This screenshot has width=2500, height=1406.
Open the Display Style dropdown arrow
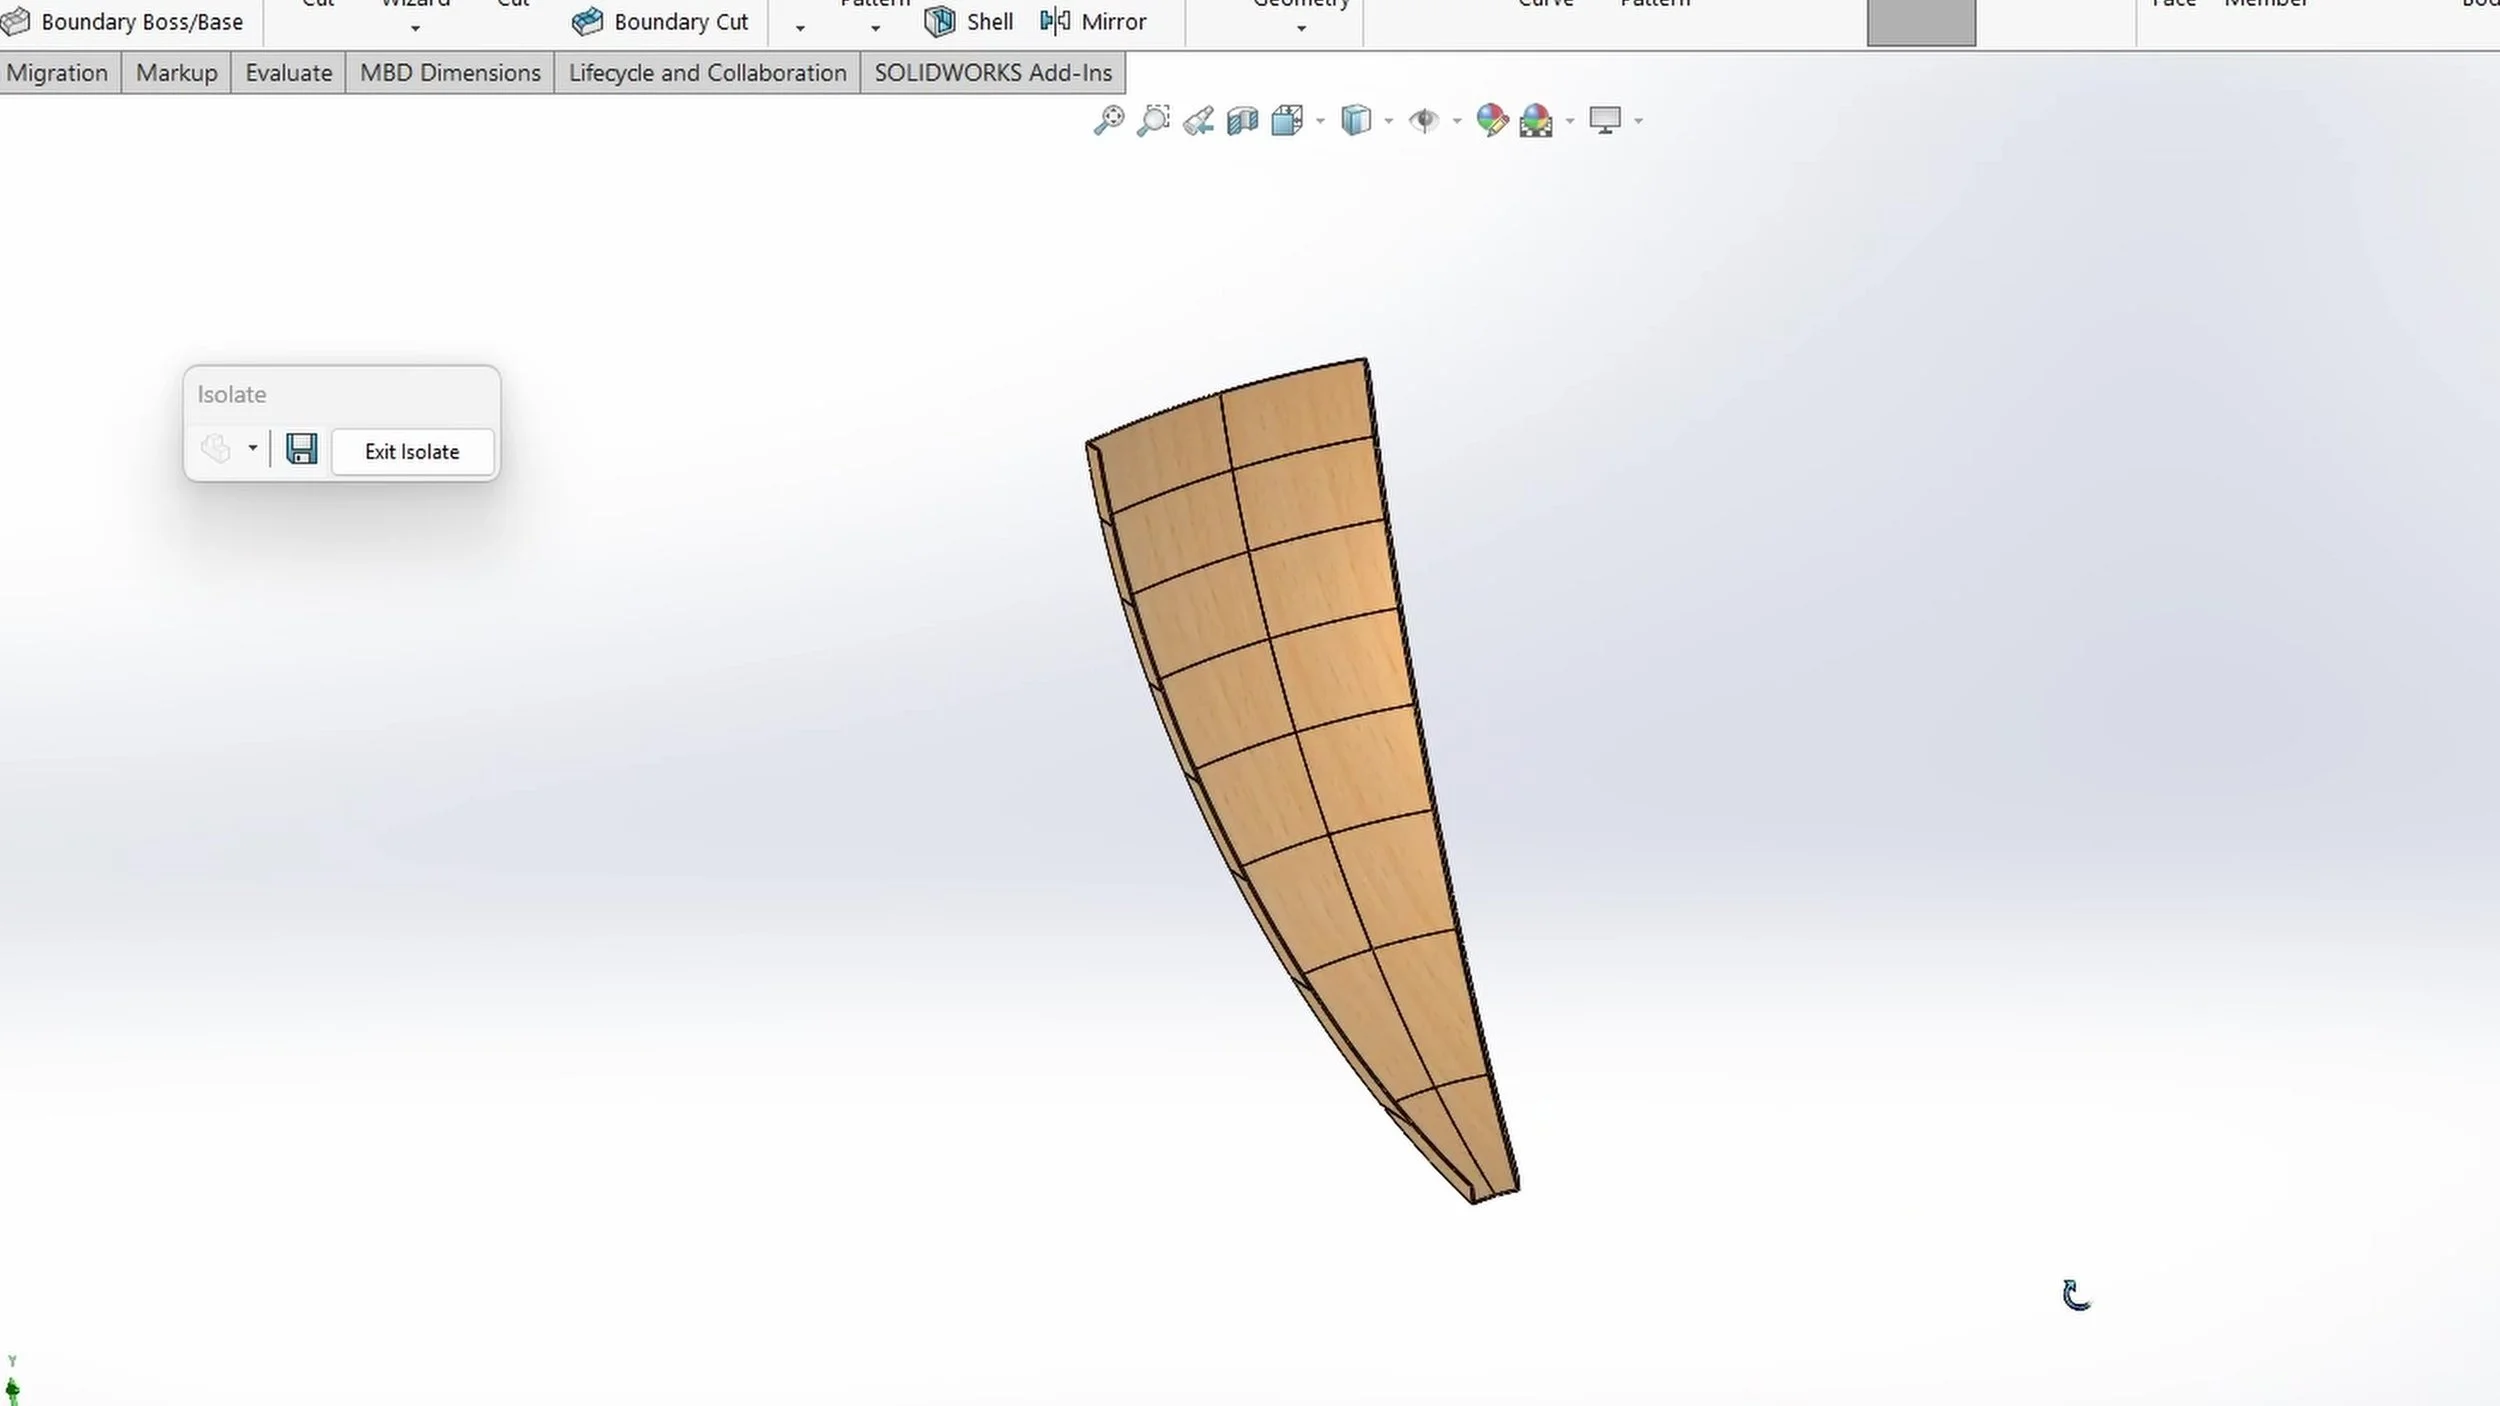pos(1389,122)
